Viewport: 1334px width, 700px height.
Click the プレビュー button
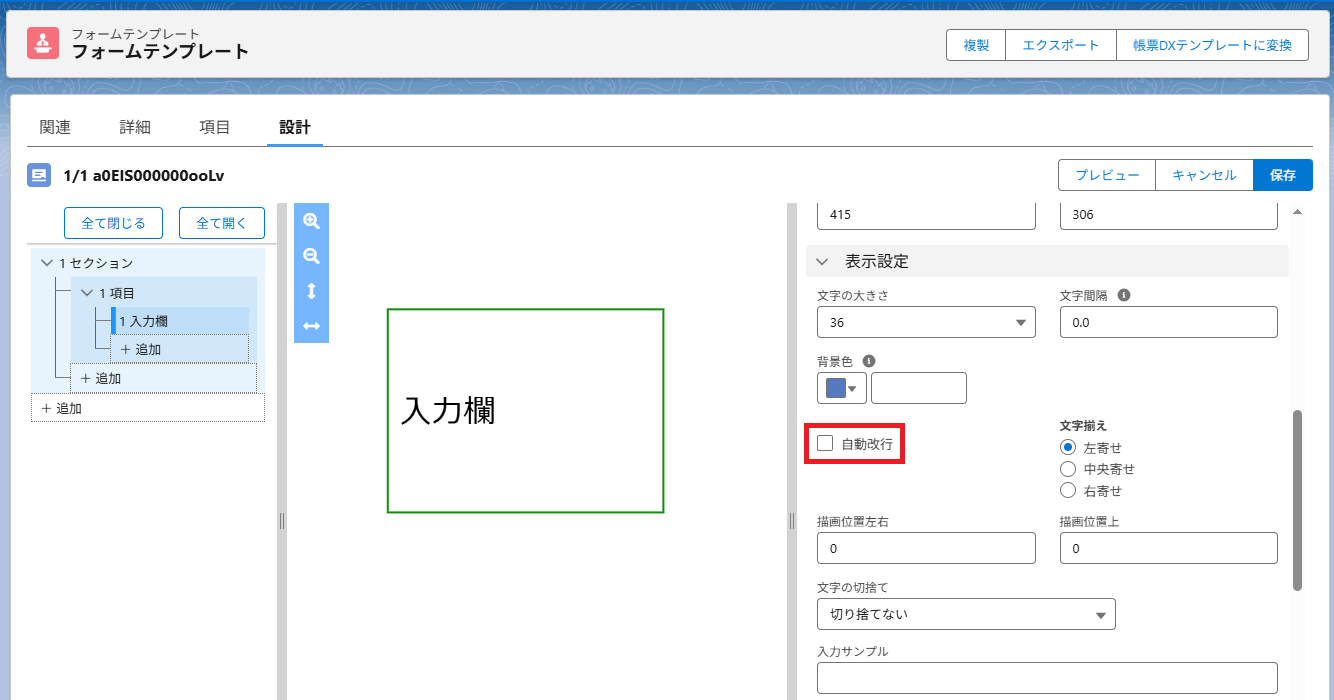pyautogui.click(x=1107, y=175)
